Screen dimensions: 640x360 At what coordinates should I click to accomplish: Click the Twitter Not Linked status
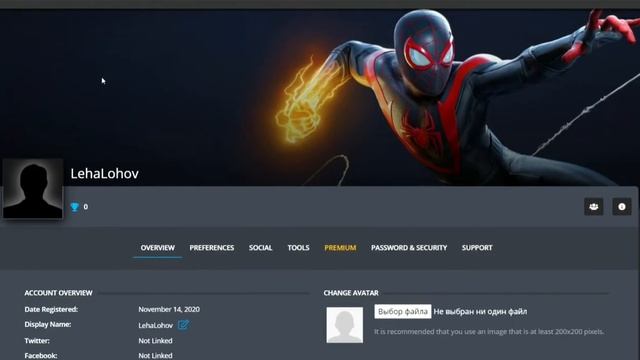pyautogui.click(x=155, y=341)
